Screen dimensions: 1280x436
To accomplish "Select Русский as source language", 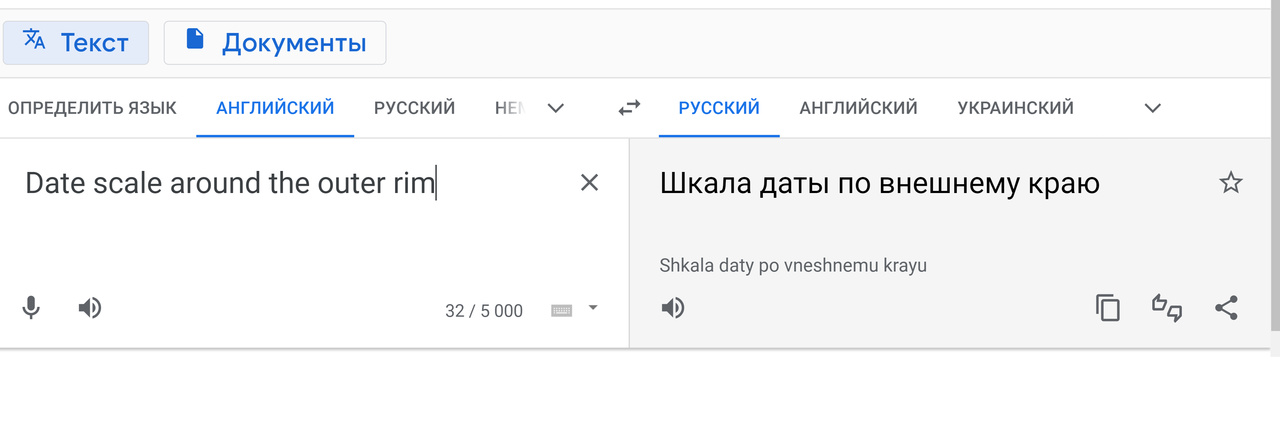I will click(414, 108).
